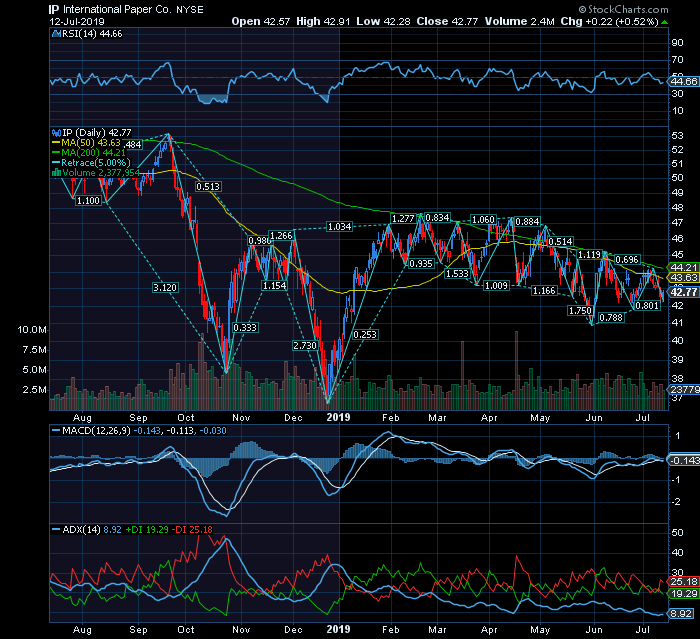700x639 pixels.
Task: Click the MACD(12,26,9) legend line marker
Action: (56, 431)
